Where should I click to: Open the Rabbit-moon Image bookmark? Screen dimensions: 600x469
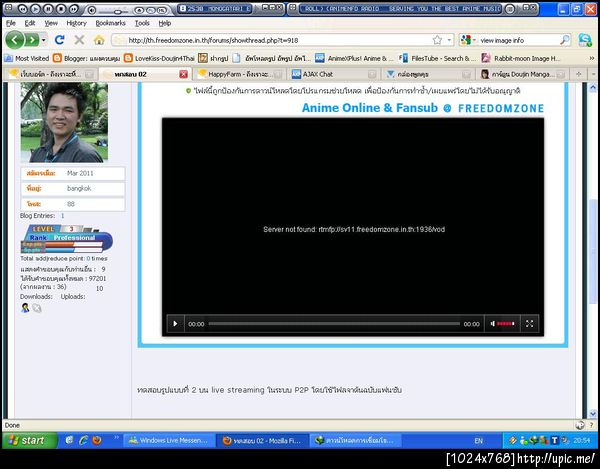click(x=521, y=58)
